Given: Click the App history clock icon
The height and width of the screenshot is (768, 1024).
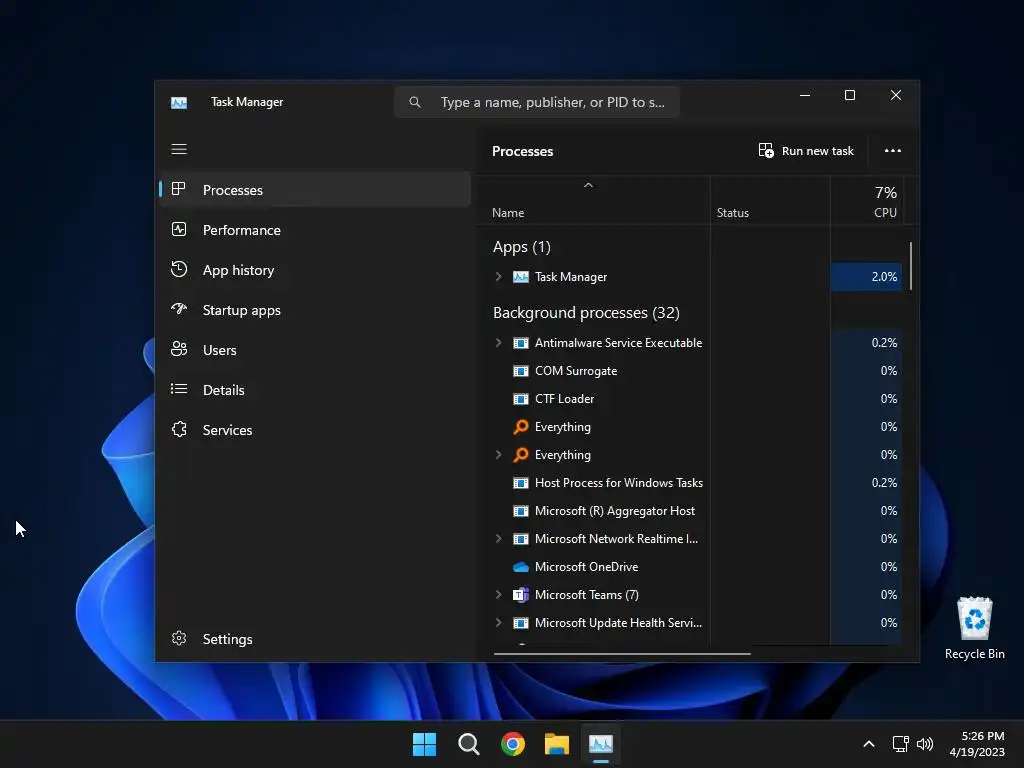Looking at the screenshot, I should [178, 269].
